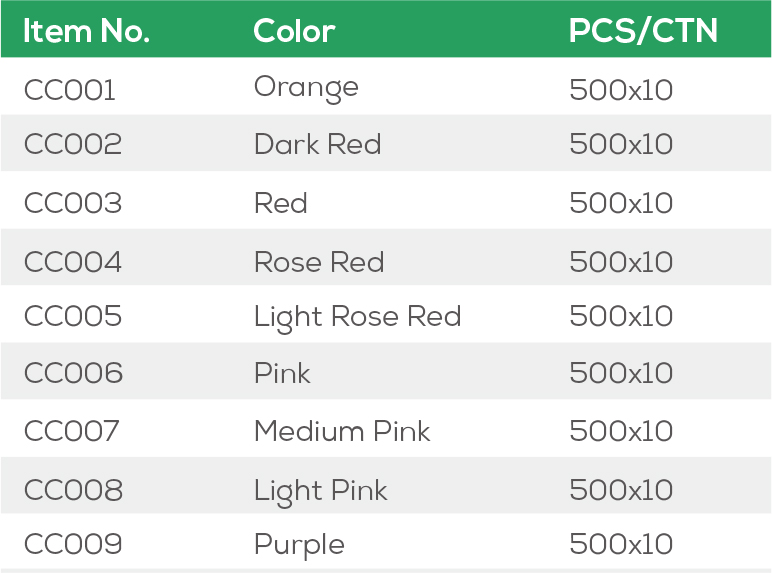Click the 500x10 quantity for Orange
This screenshot has height=573, width=772.
pos(621,90)
